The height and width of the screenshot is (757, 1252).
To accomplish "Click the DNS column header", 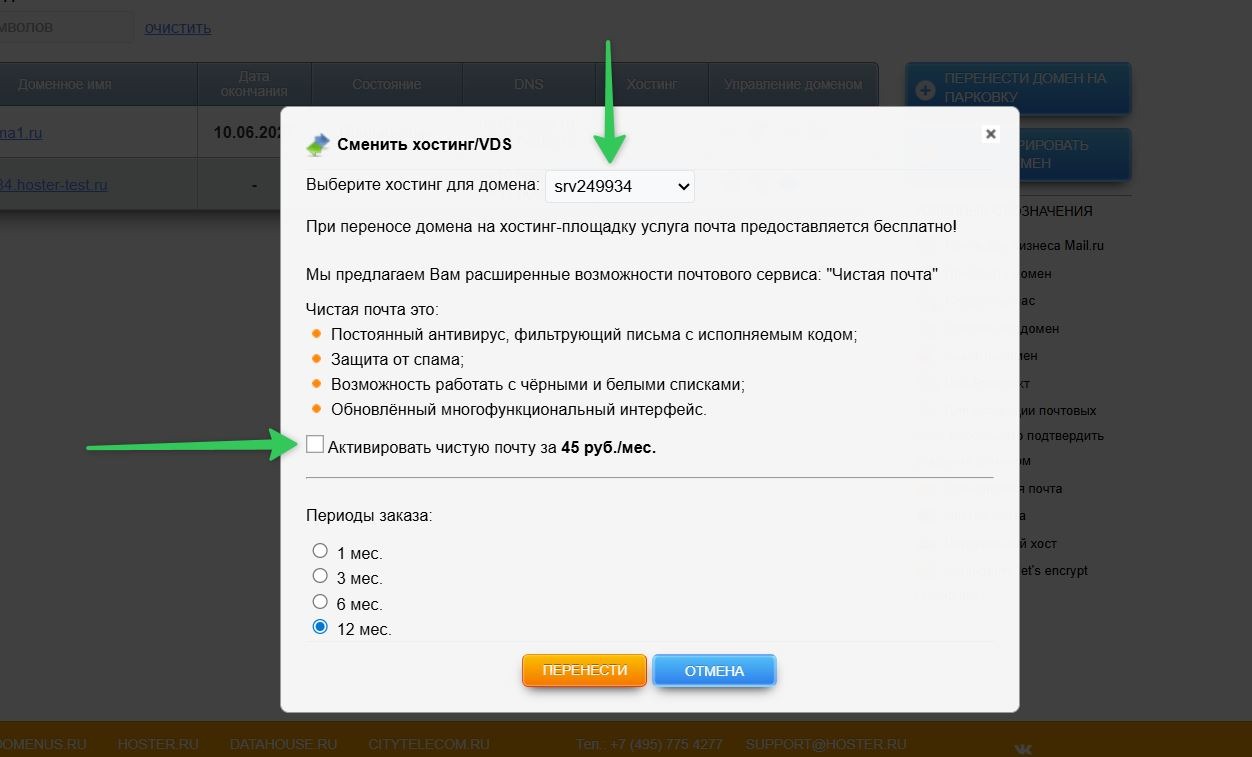I will [529, 84].
